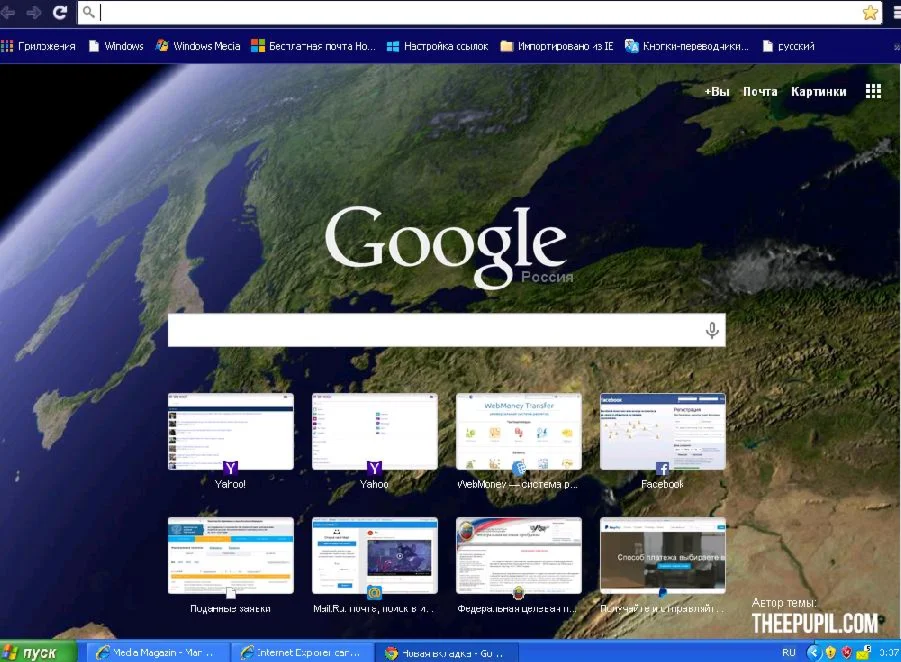Focus the browser address bar
This screenshot has height=662, width=901.
480,12
